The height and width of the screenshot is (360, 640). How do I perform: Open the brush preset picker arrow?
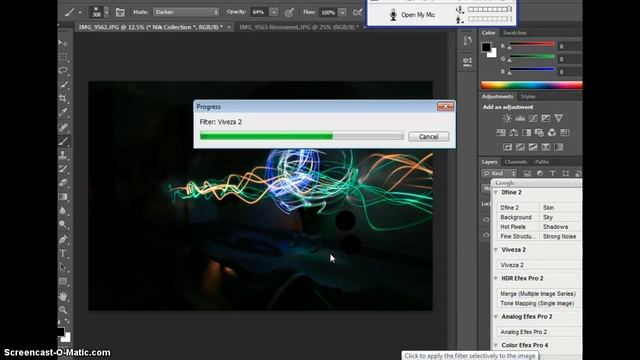pyautogui.click(x=106, y=12)
